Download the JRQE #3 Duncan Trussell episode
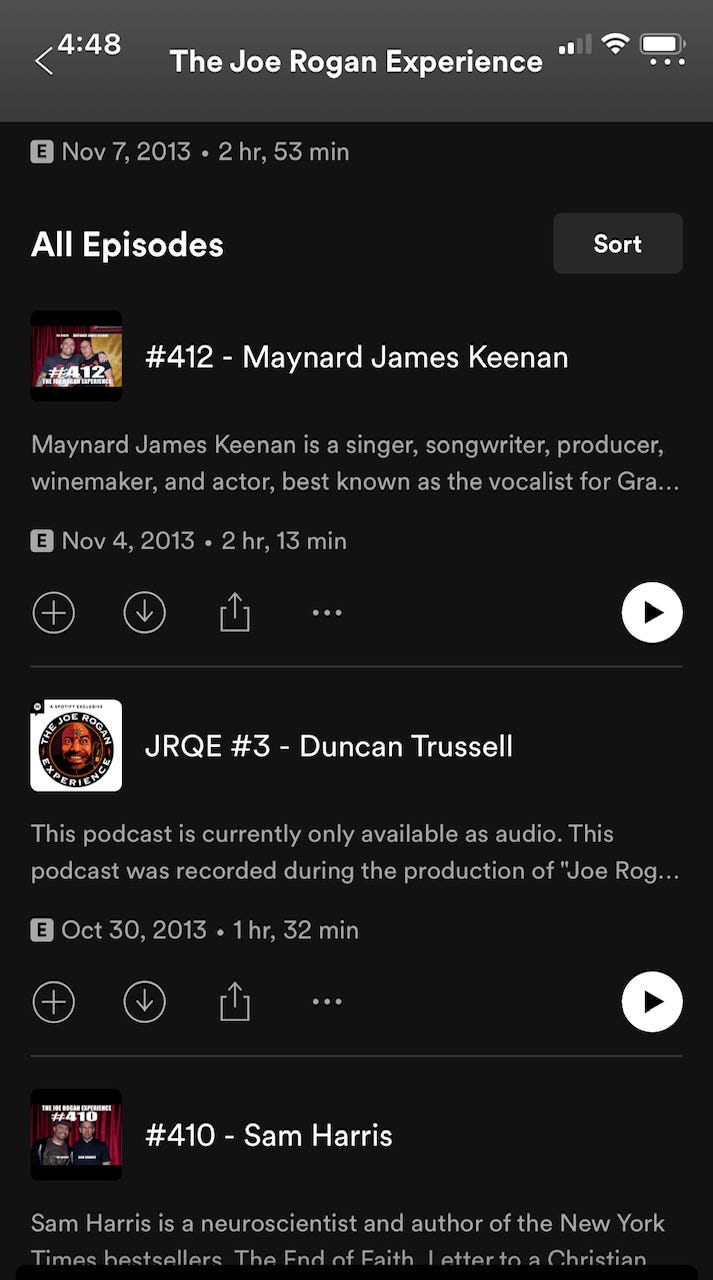Viewport: 713px width, 1280px height. coord(144,1002)
